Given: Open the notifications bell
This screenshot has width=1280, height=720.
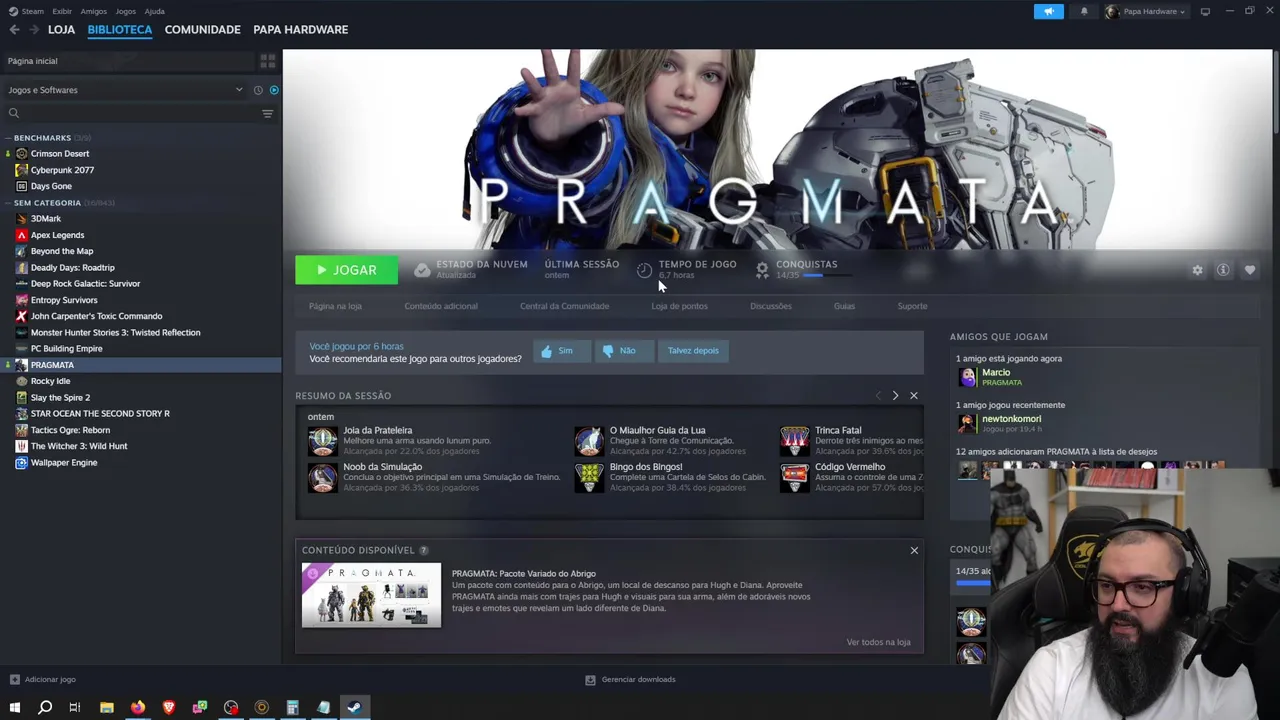Looking at the screenshot, I should tap(1084, 11).
